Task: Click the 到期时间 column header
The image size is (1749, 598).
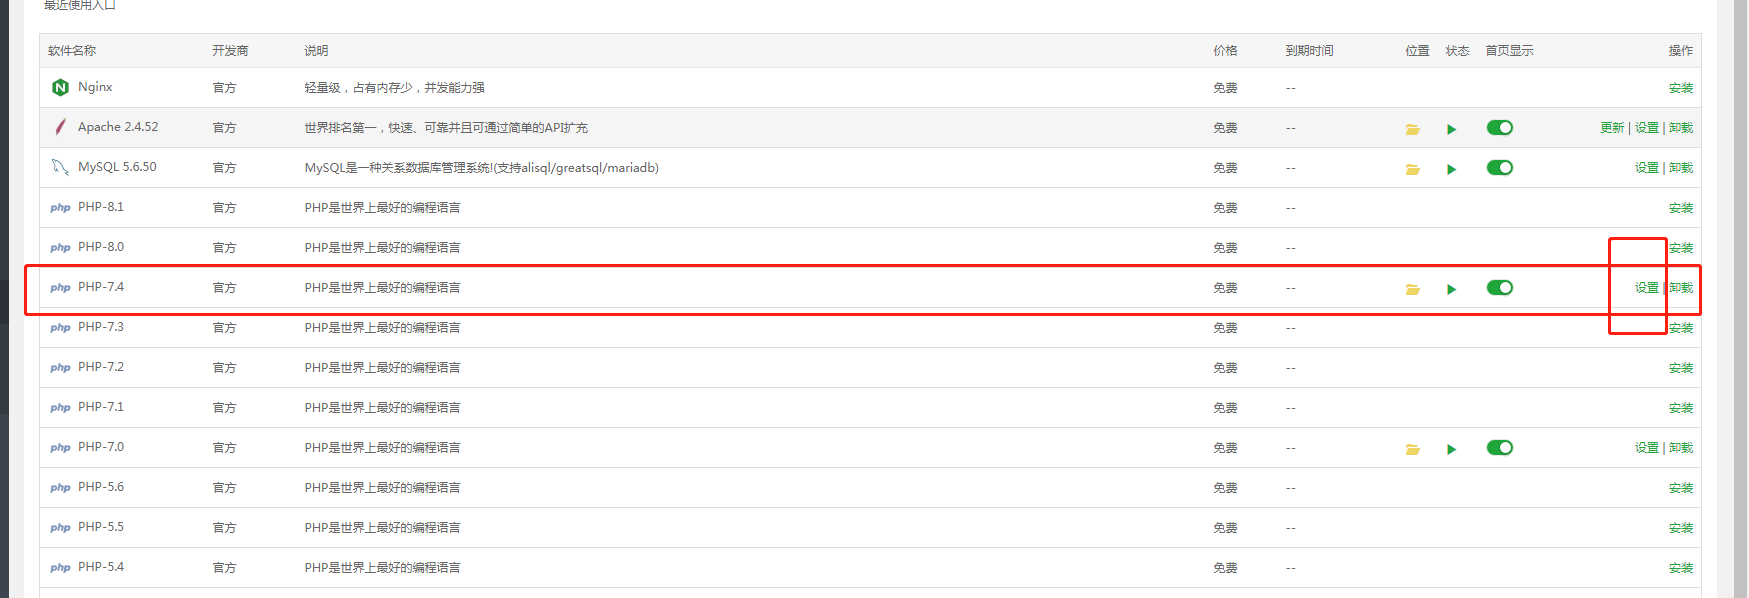Action: tap(1309, 51)
